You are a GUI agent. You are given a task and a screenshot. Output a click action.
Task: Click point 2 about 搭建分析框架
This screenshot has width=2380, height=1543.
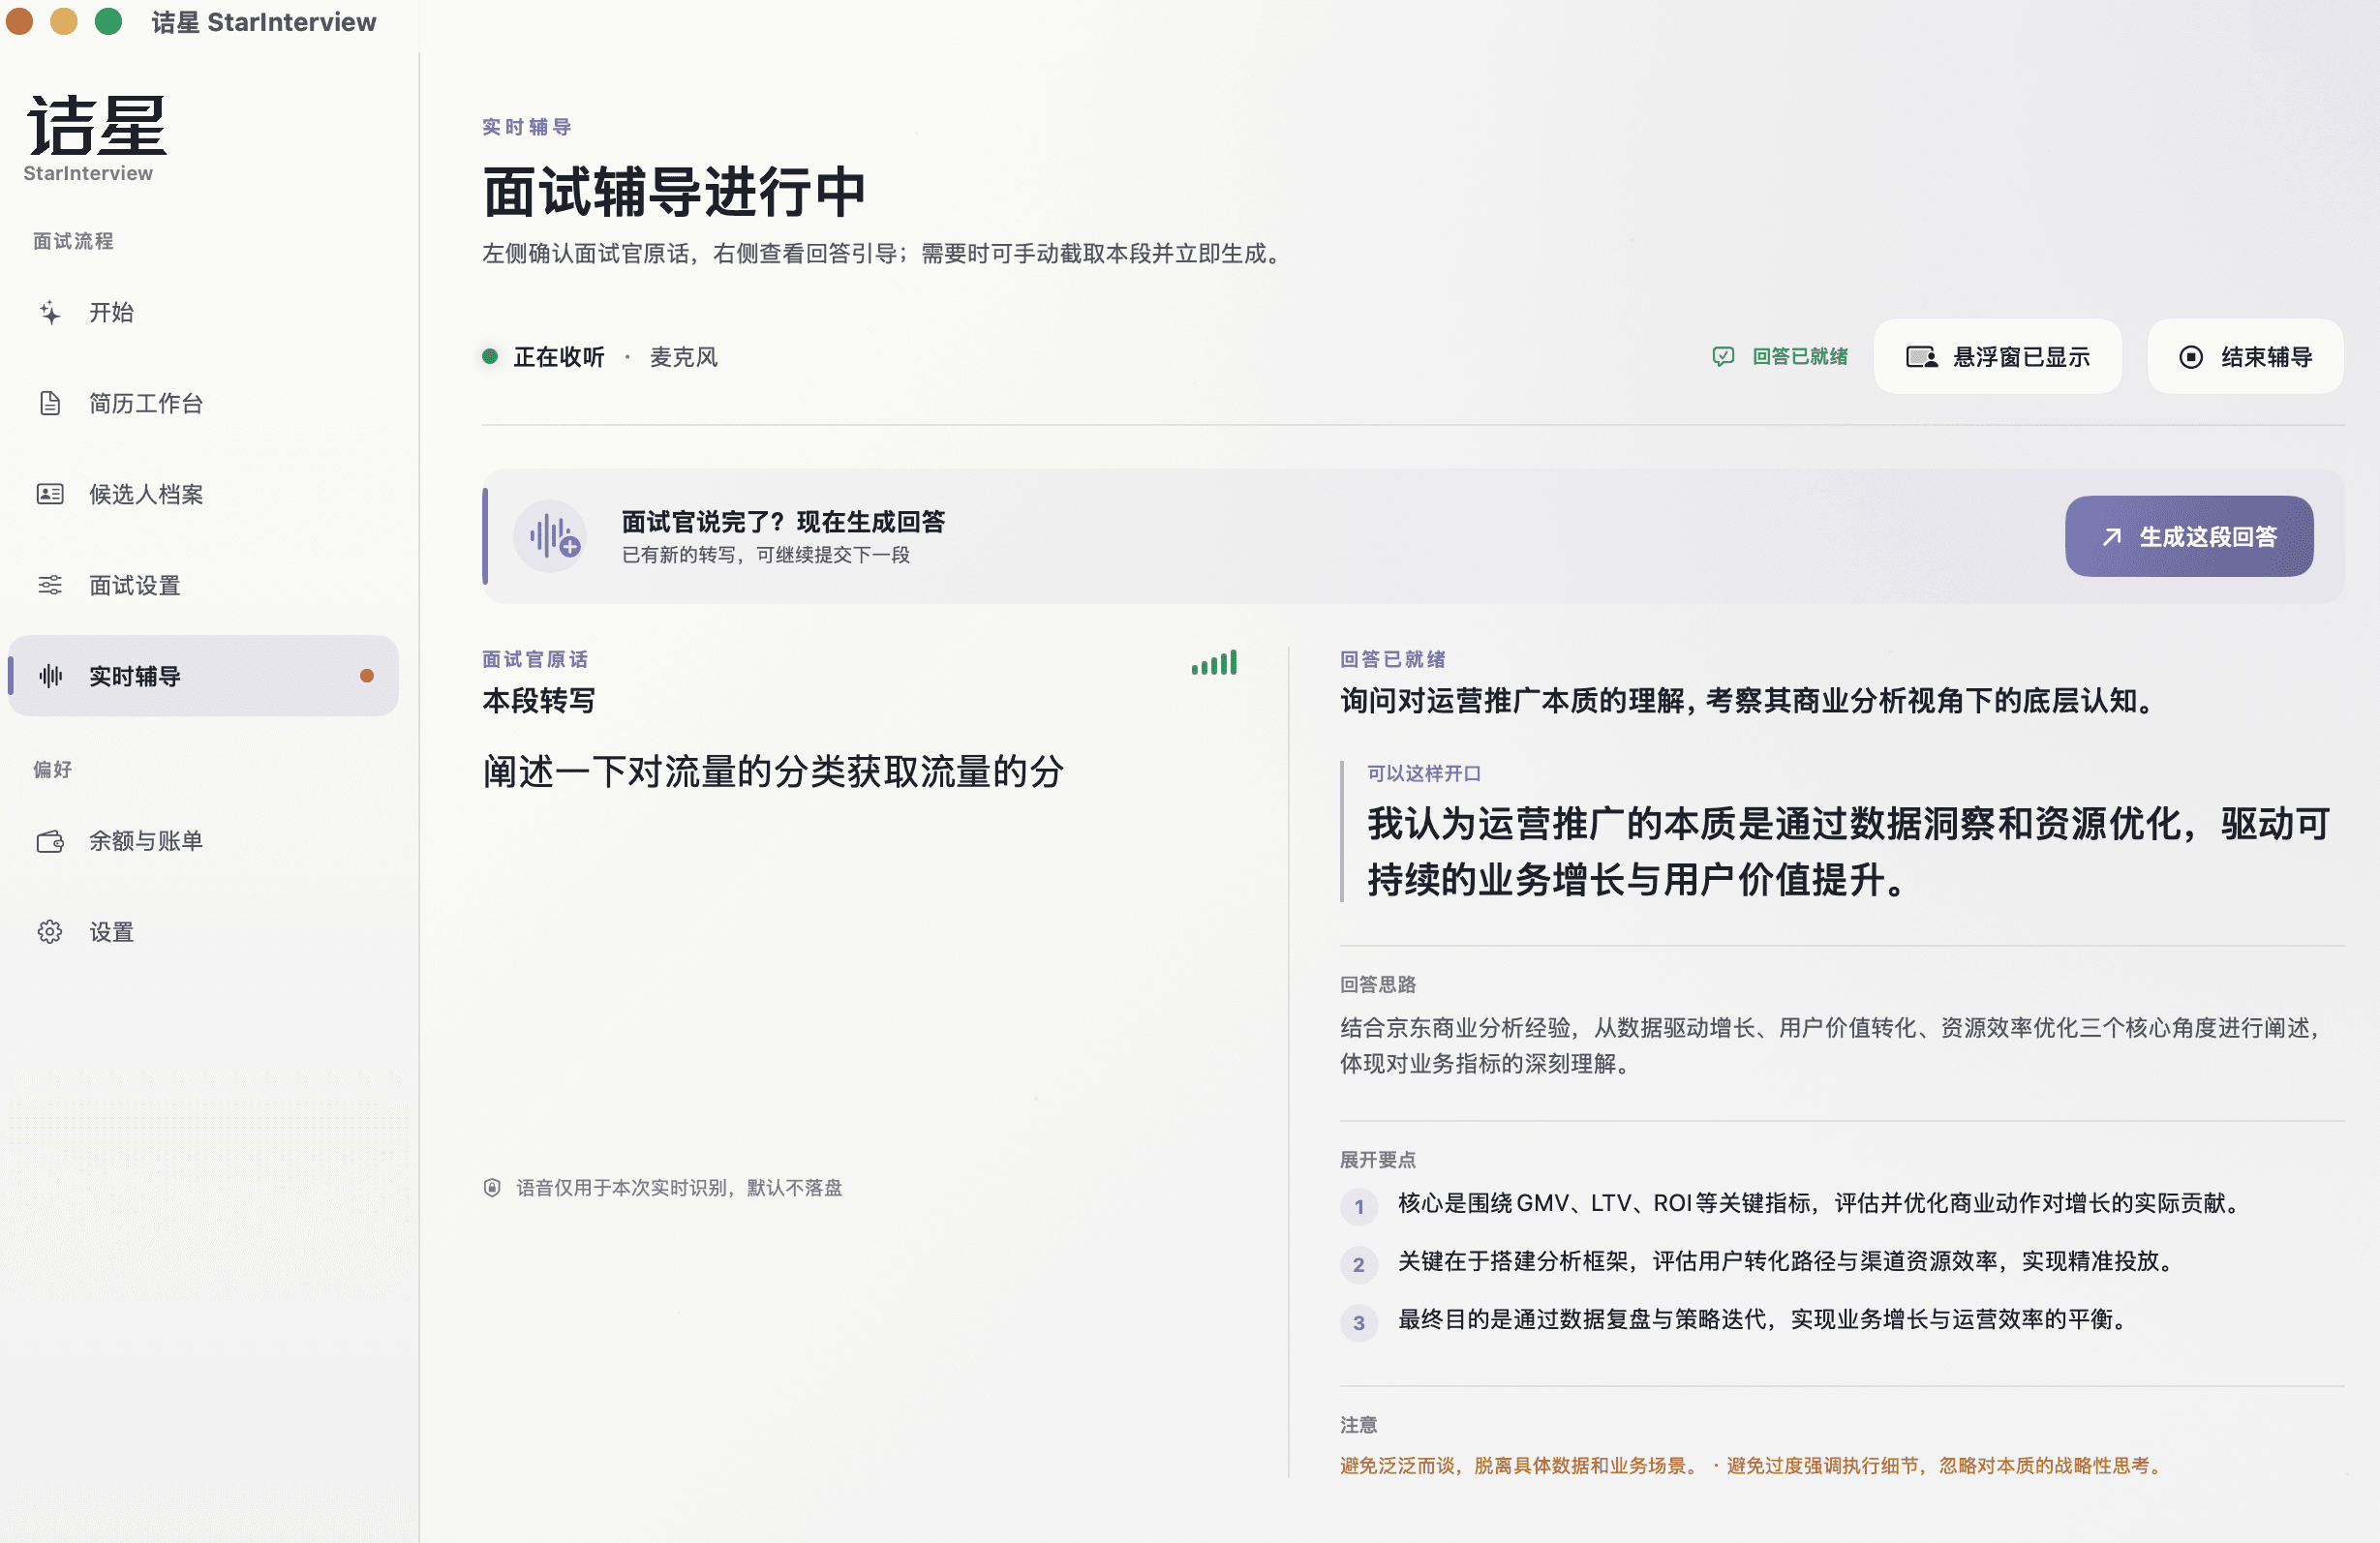tap(1787, 1261)
